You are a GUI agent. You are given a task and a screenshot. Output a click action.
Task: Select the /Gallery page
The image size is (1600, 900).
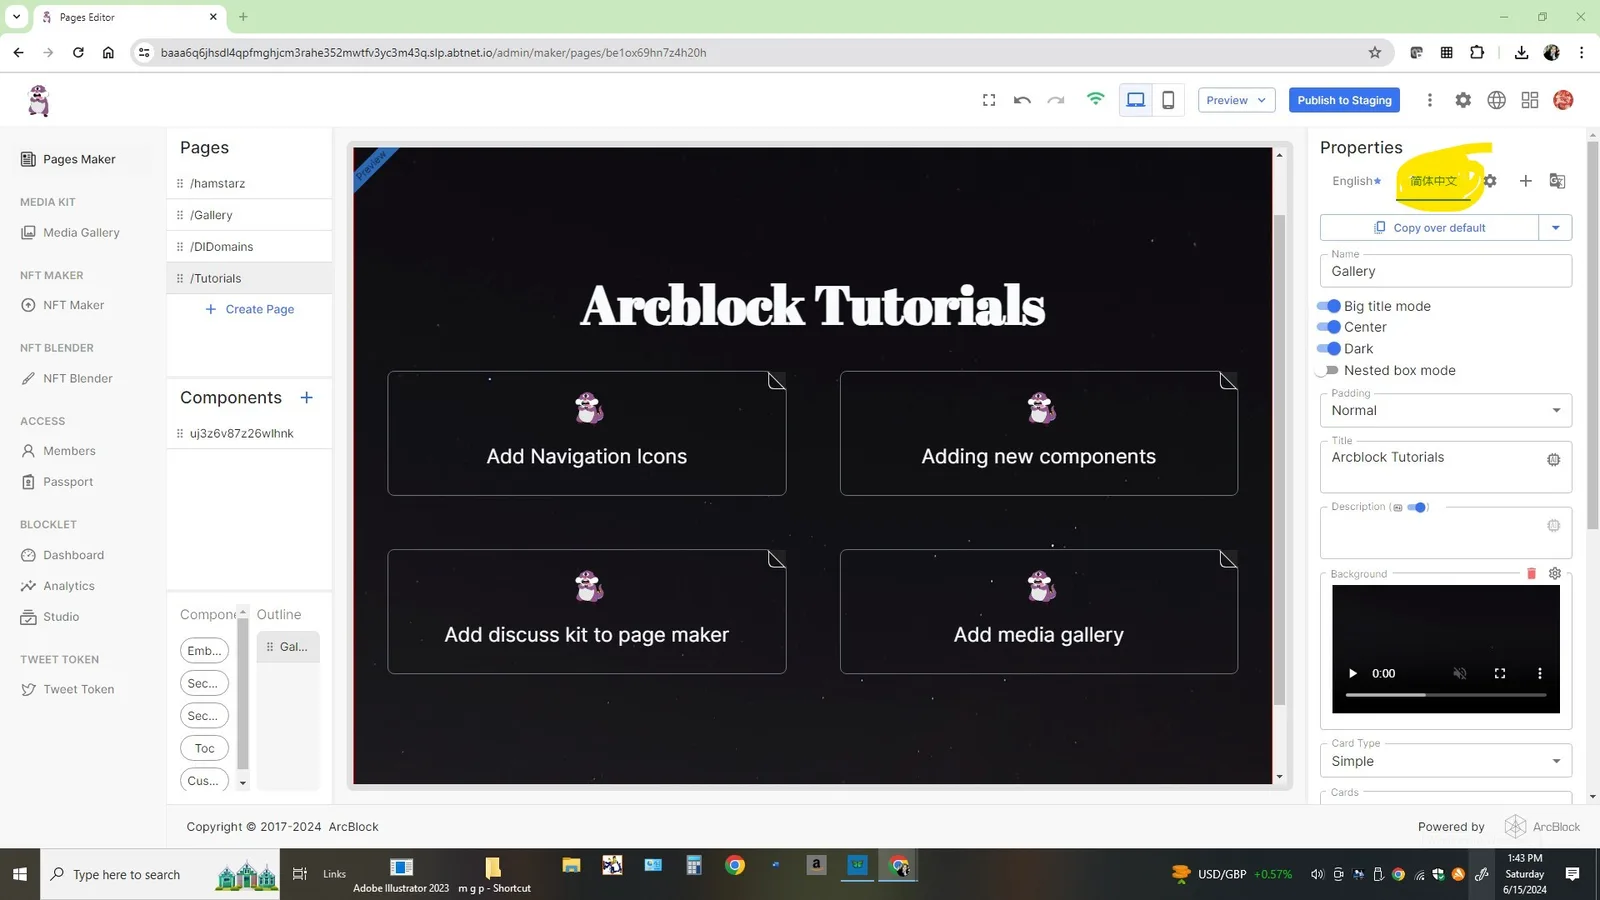pos(249,215)
